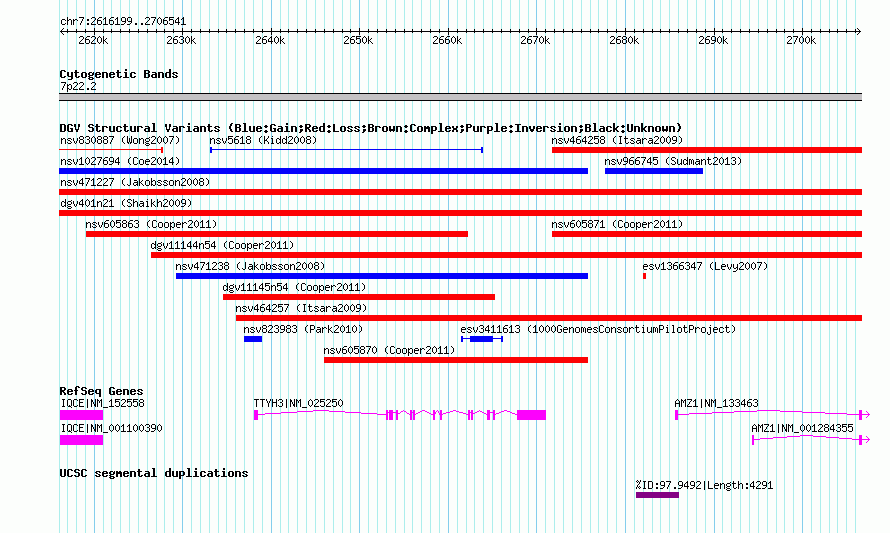Open the nsv605871 (Cooper2011) label

[x=617, y=224]
